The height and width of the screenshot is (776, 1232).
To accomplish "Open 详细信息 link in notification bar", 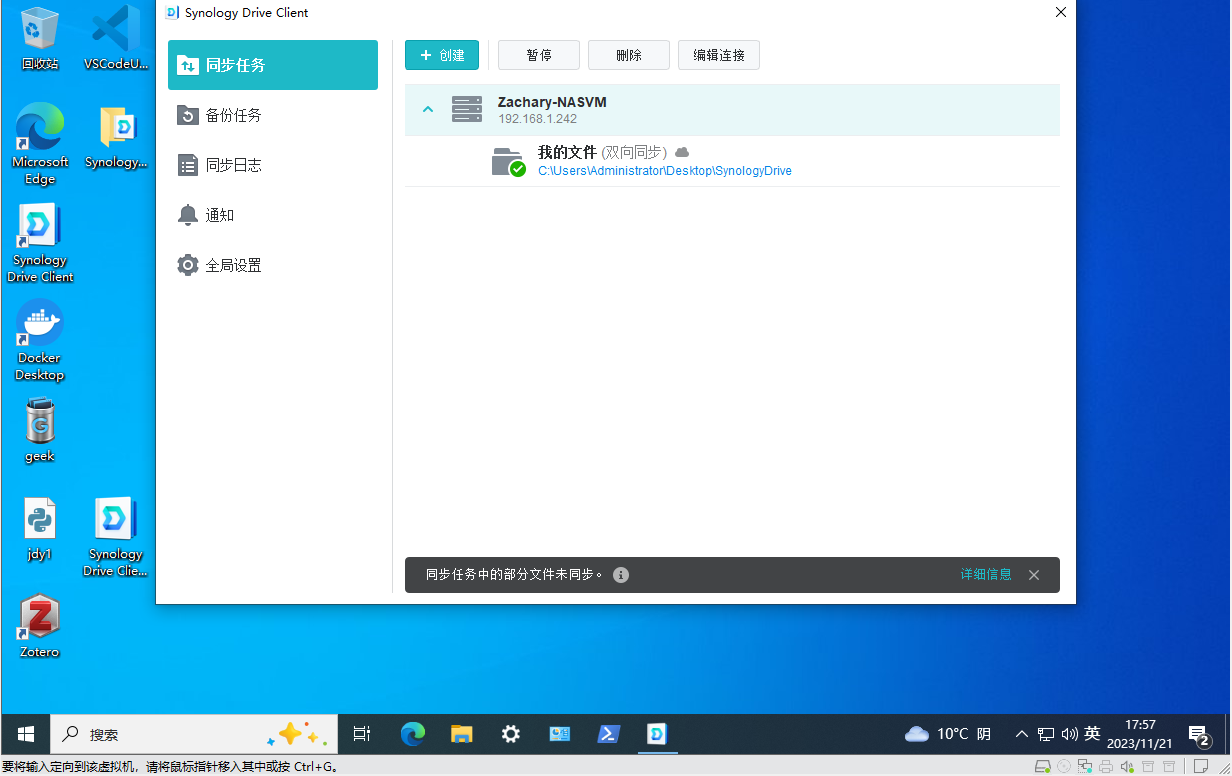I will [986, 575].
